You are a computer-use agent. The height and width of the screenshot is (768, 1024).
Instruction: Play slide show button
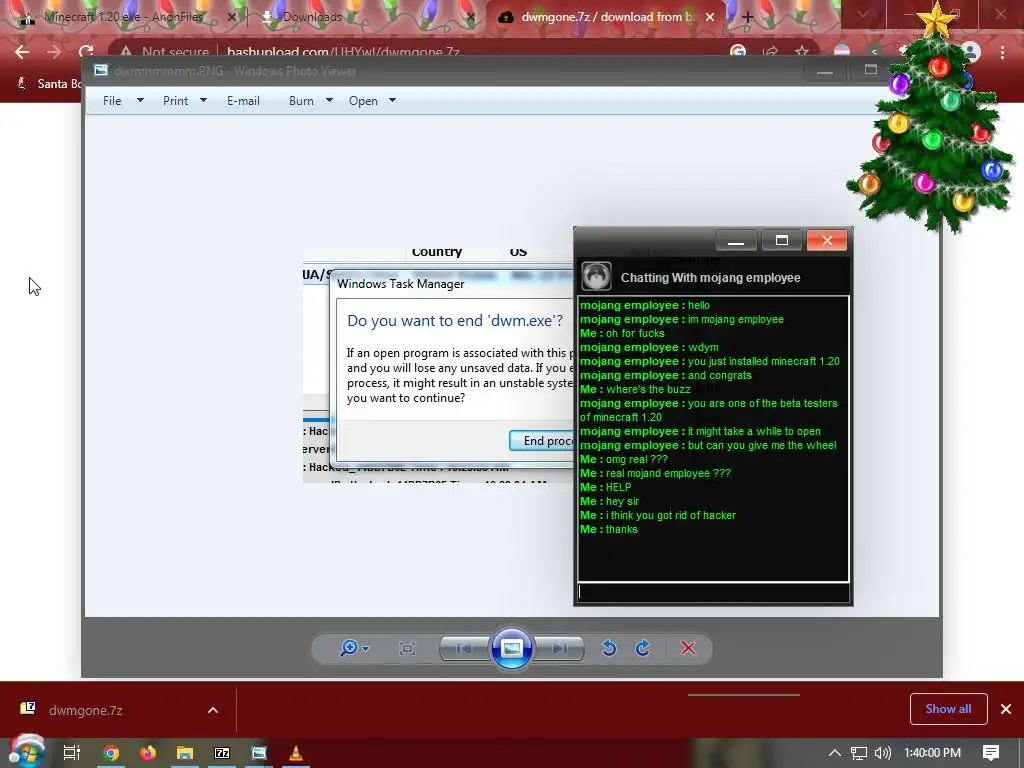(x=511, y=648)
